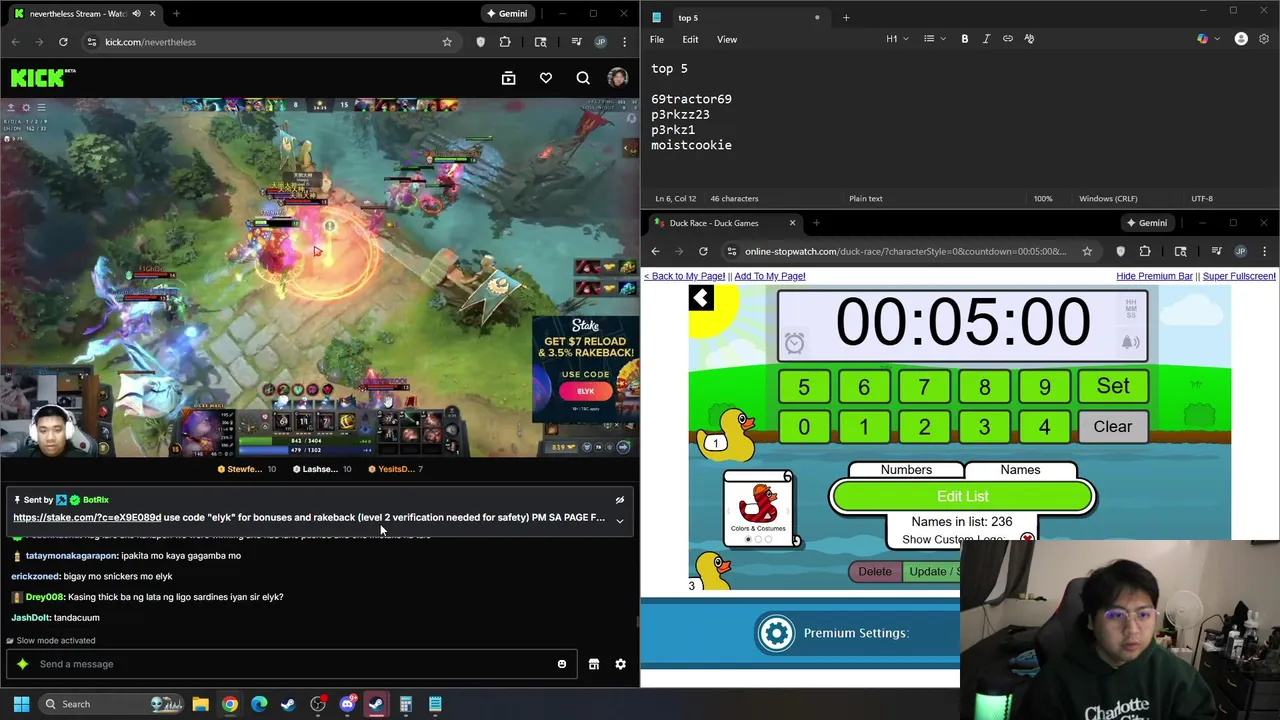
Task: Insert a link in Notepad toolbar
Action: click(1008, 39)
